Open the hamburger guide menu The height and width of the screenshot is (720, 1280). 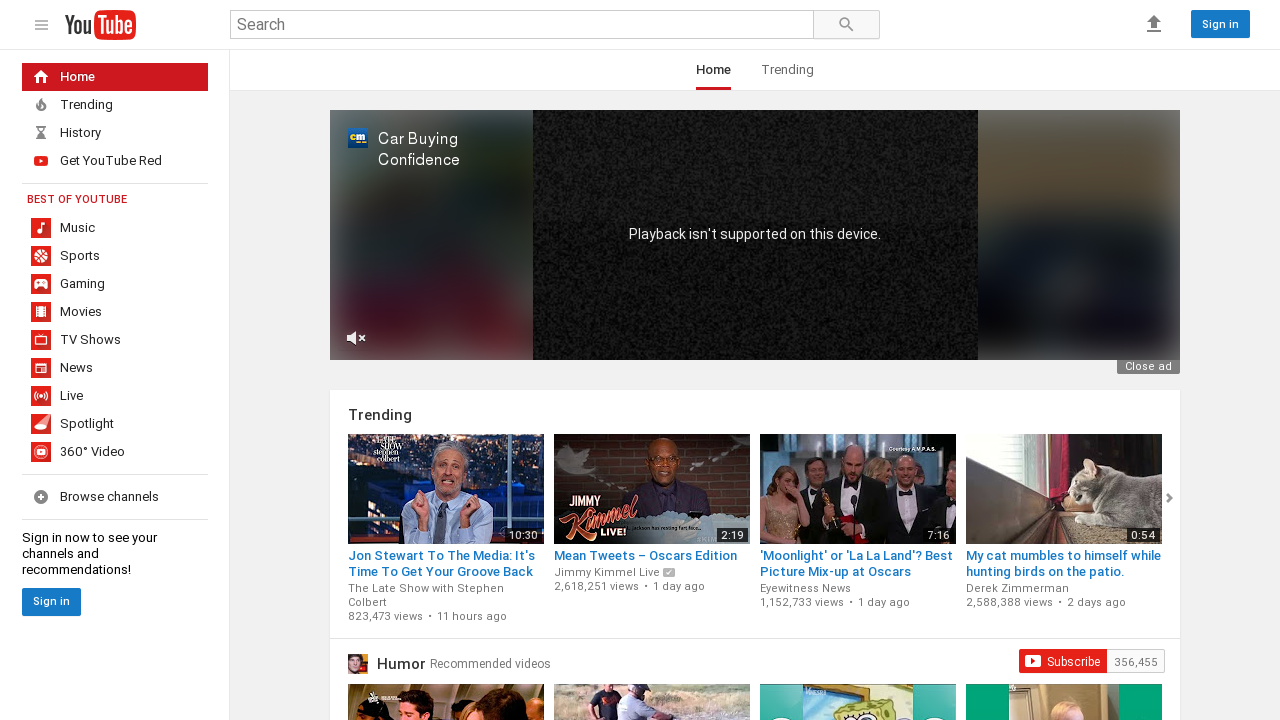tap(41, 25)
